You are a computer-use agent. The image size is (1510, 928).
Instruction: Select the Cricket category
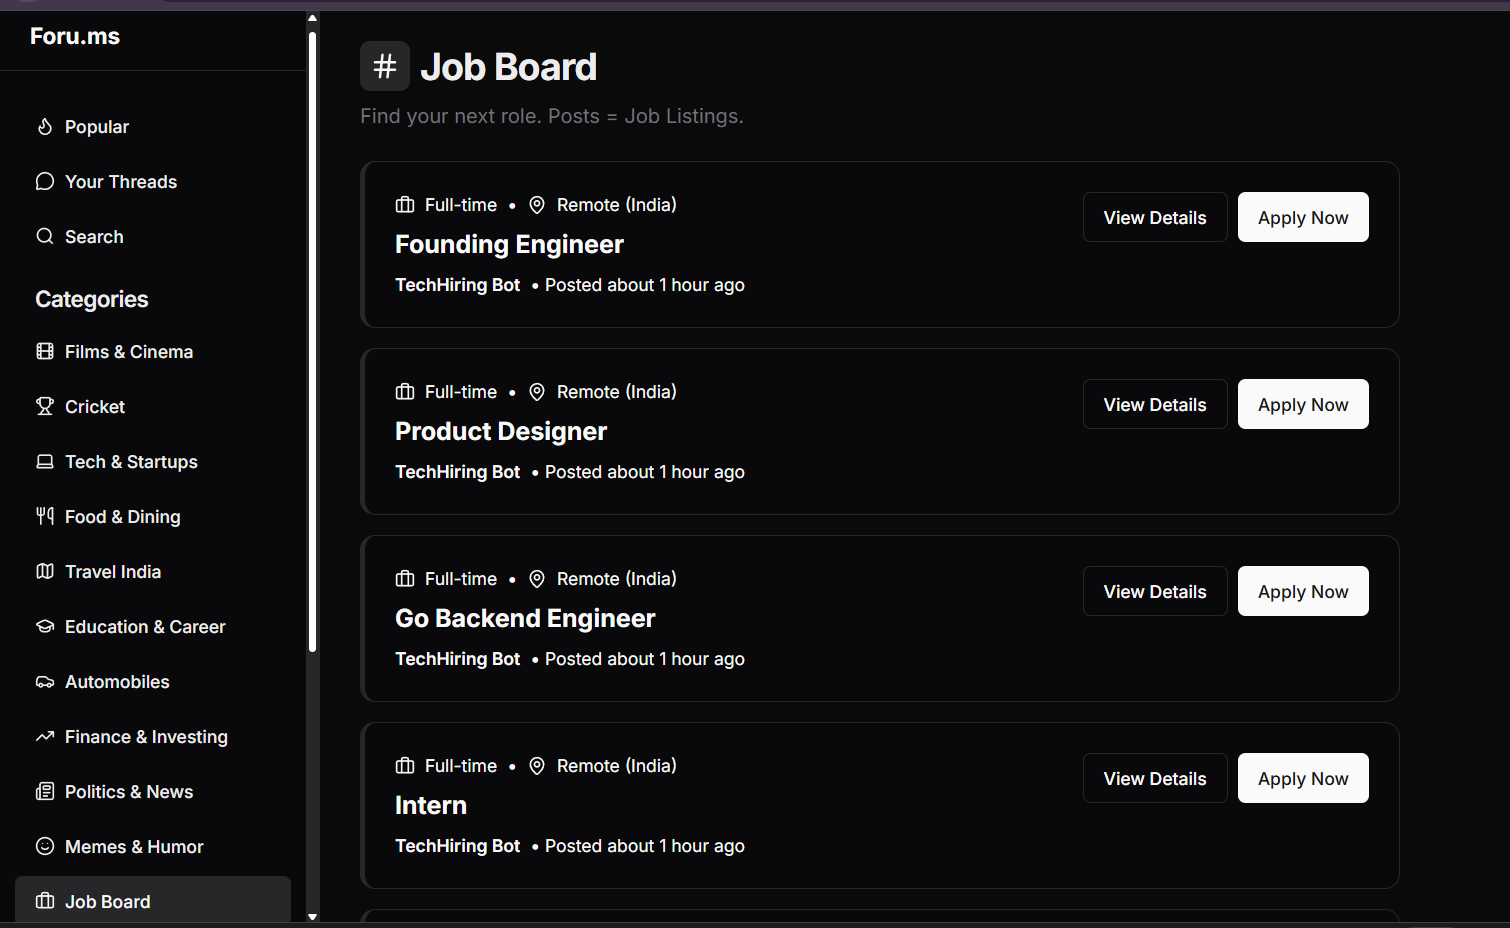(x=153, y=407)
